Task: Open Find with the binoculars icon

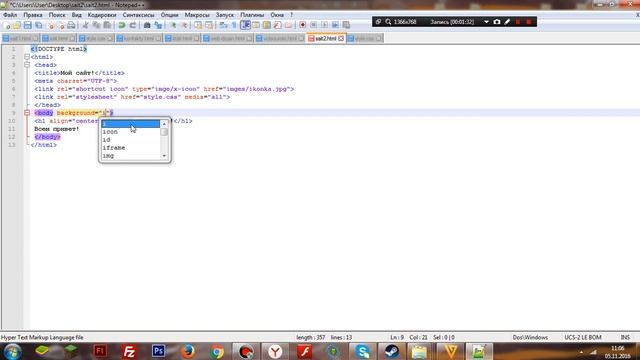Action: [147, 25]
